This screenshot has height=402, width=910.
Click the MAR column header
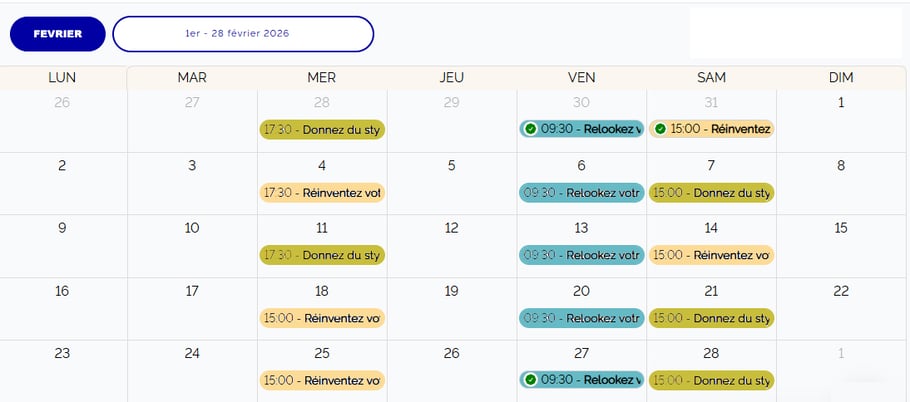click(192, 77)
